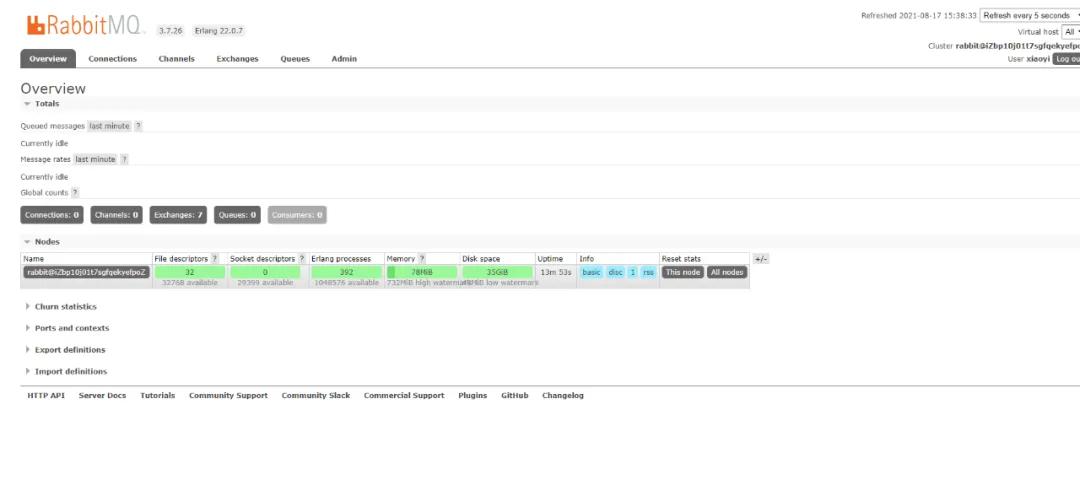Click File descriptors help question mark
Screen dimensions: 1080x496
(215, 259)
